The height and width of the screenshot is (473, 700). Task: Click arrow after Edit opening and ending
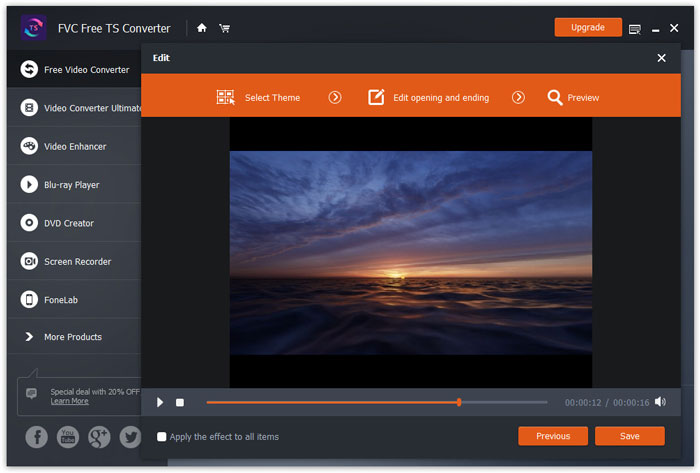point(518,97)
